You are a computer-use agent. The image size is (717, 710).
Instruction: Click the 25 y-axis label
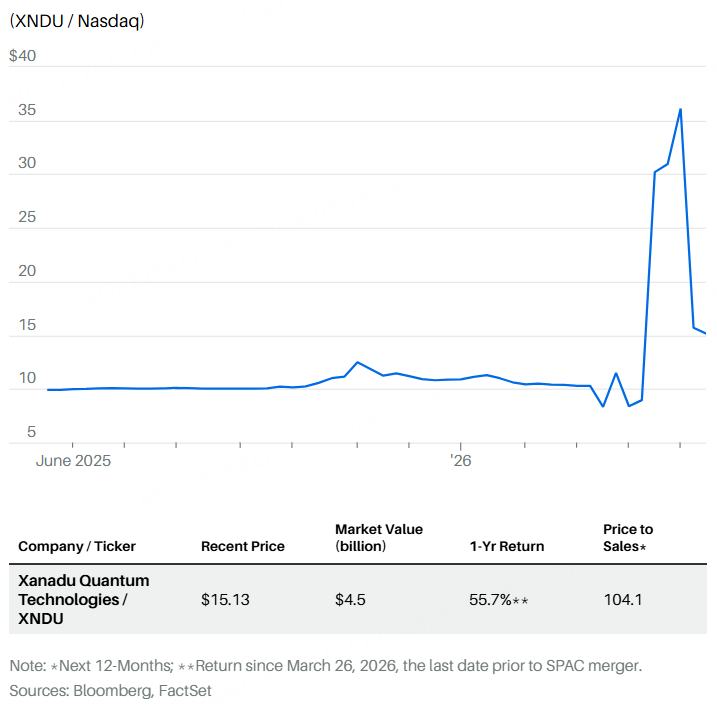coord(27,217)
